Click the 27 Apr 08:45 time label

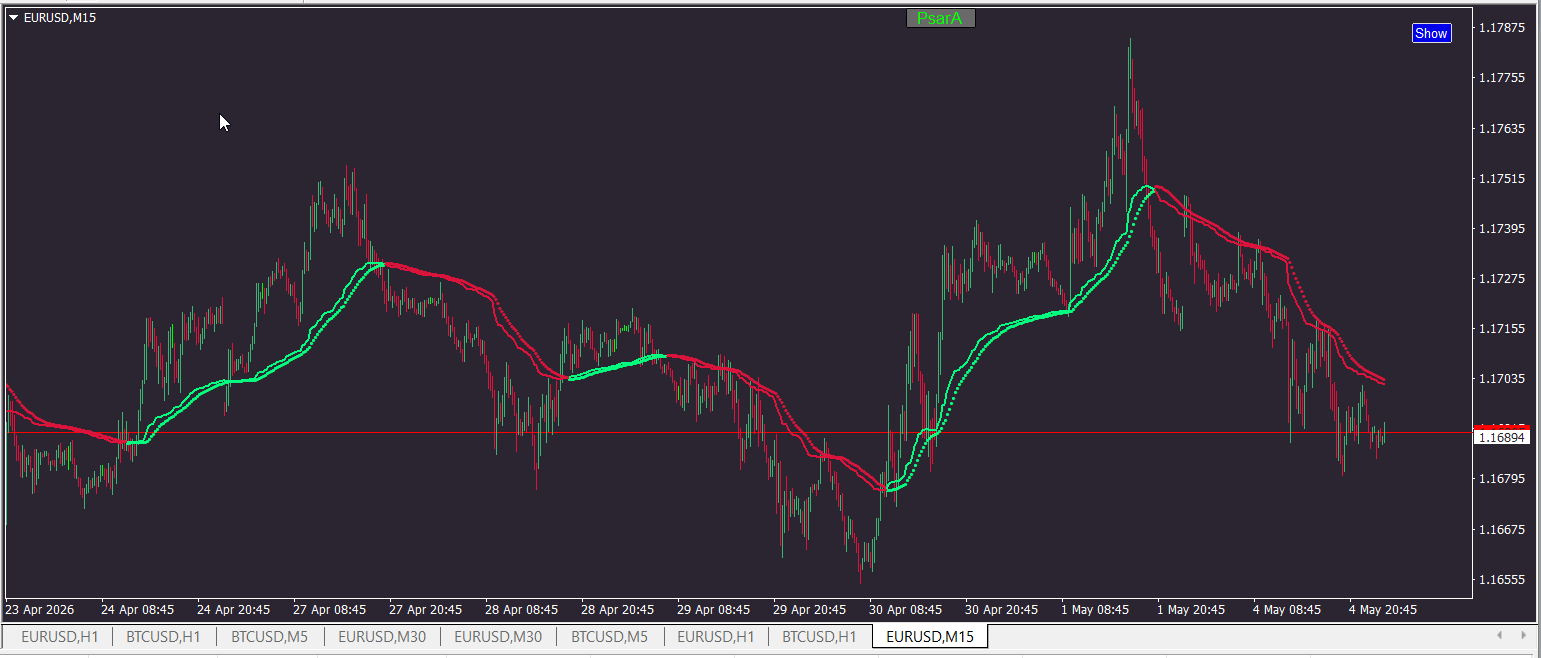point(330,609)
